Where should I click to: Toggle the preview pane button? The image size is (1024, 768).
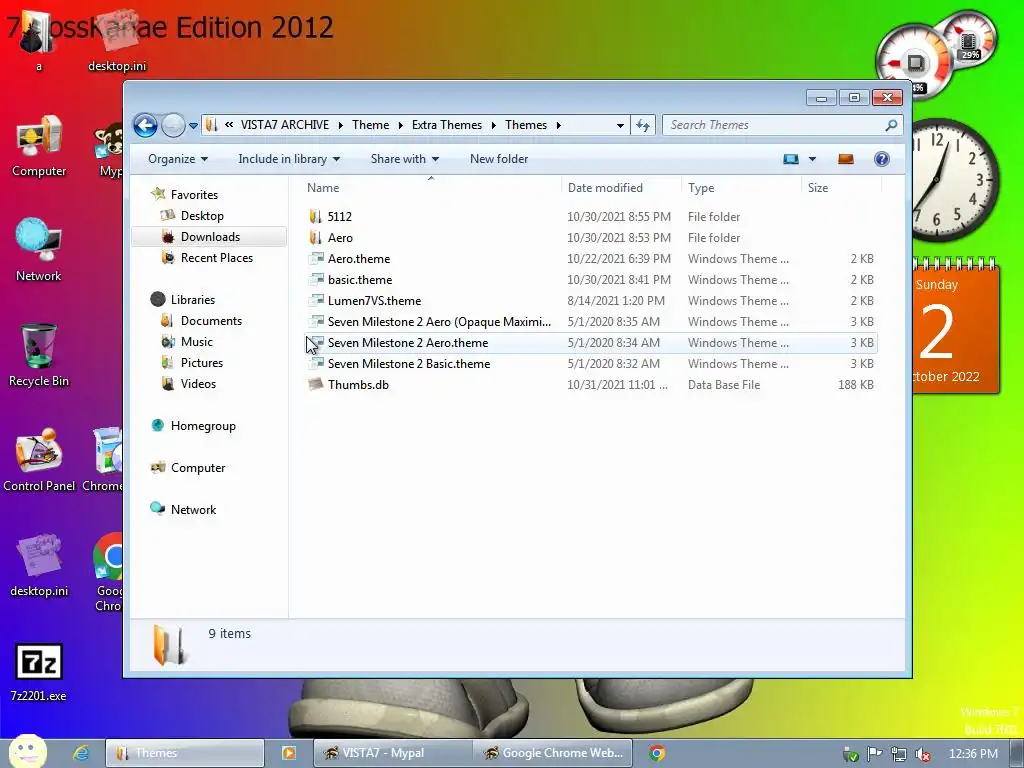[846, 159]
